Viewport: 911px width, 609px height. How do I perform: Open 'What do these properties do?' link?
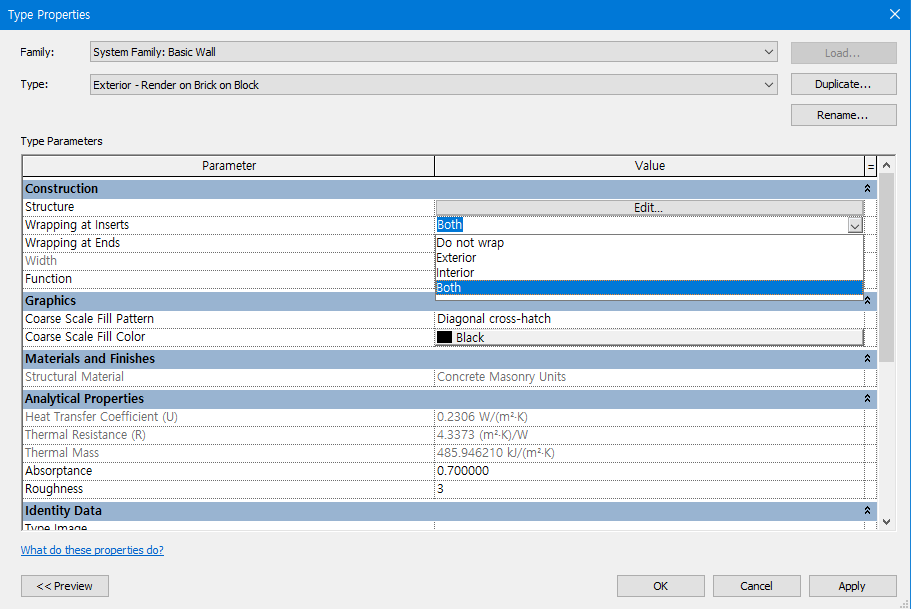92,550
